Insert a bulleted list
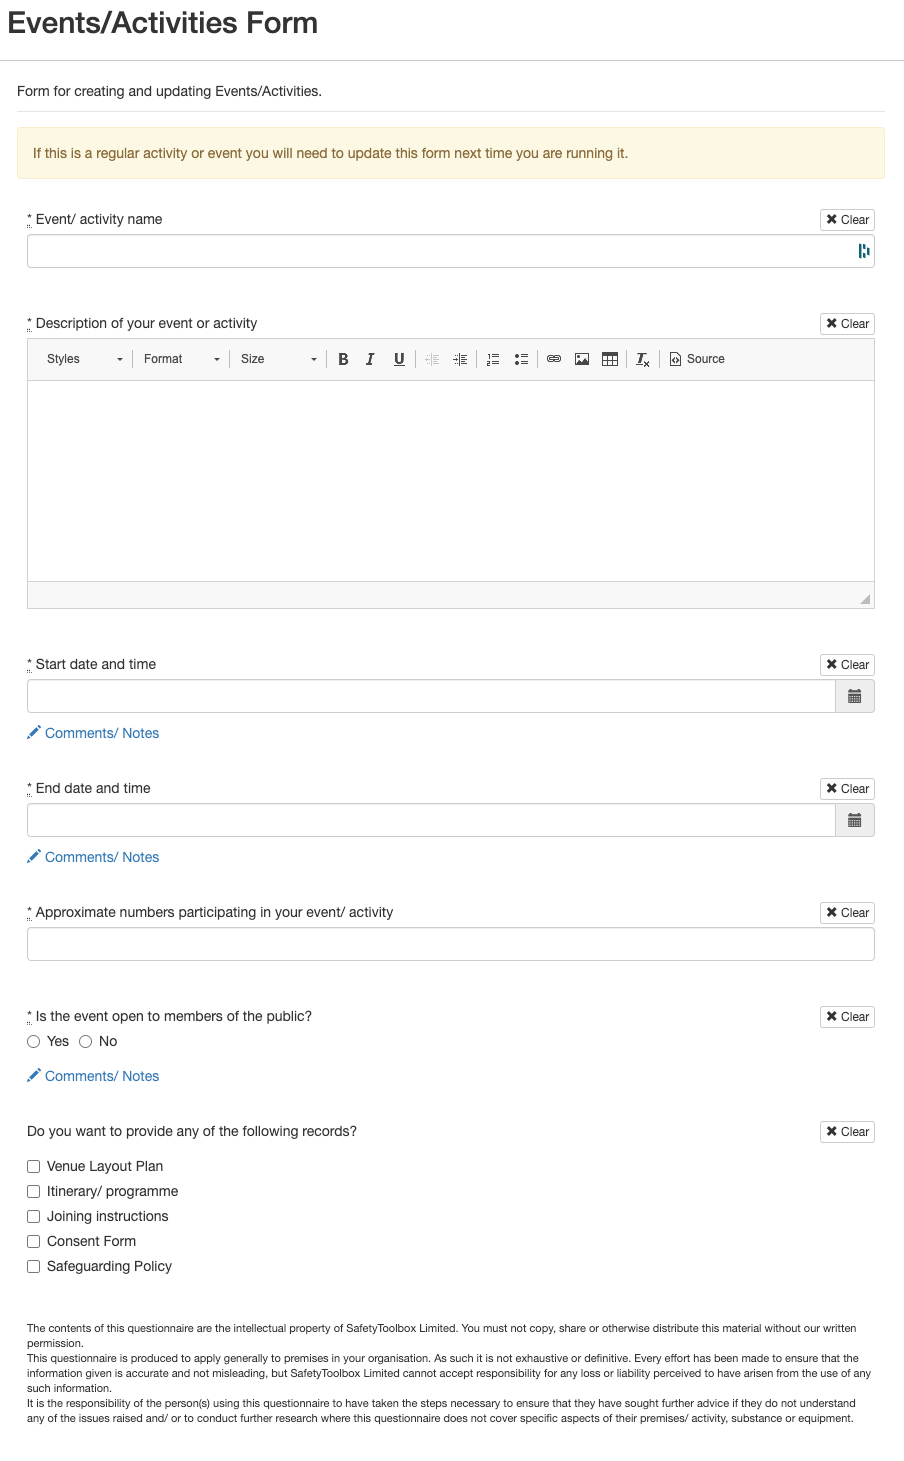Image resolution: width=904 pixels, height=1461 pixels. click(x=521, y=359)
